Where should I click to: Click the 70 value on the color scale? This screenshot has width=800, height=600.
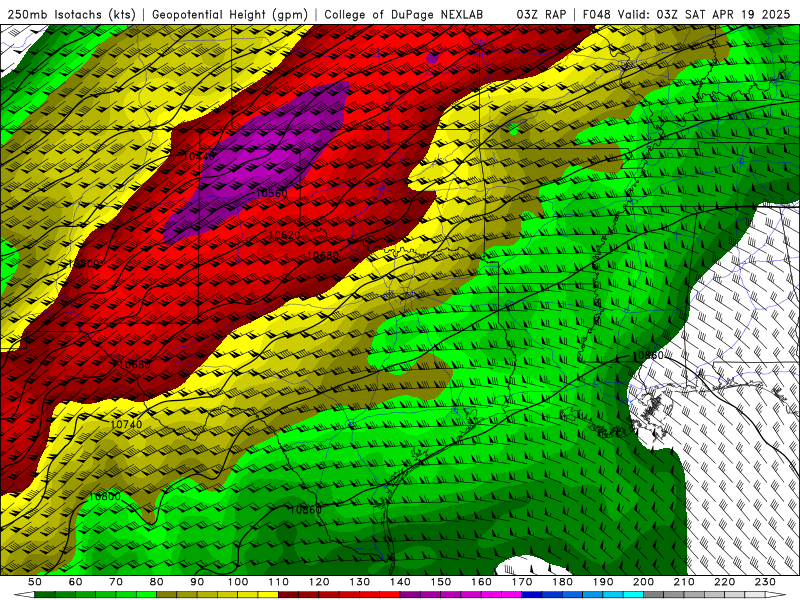[116, 582]
